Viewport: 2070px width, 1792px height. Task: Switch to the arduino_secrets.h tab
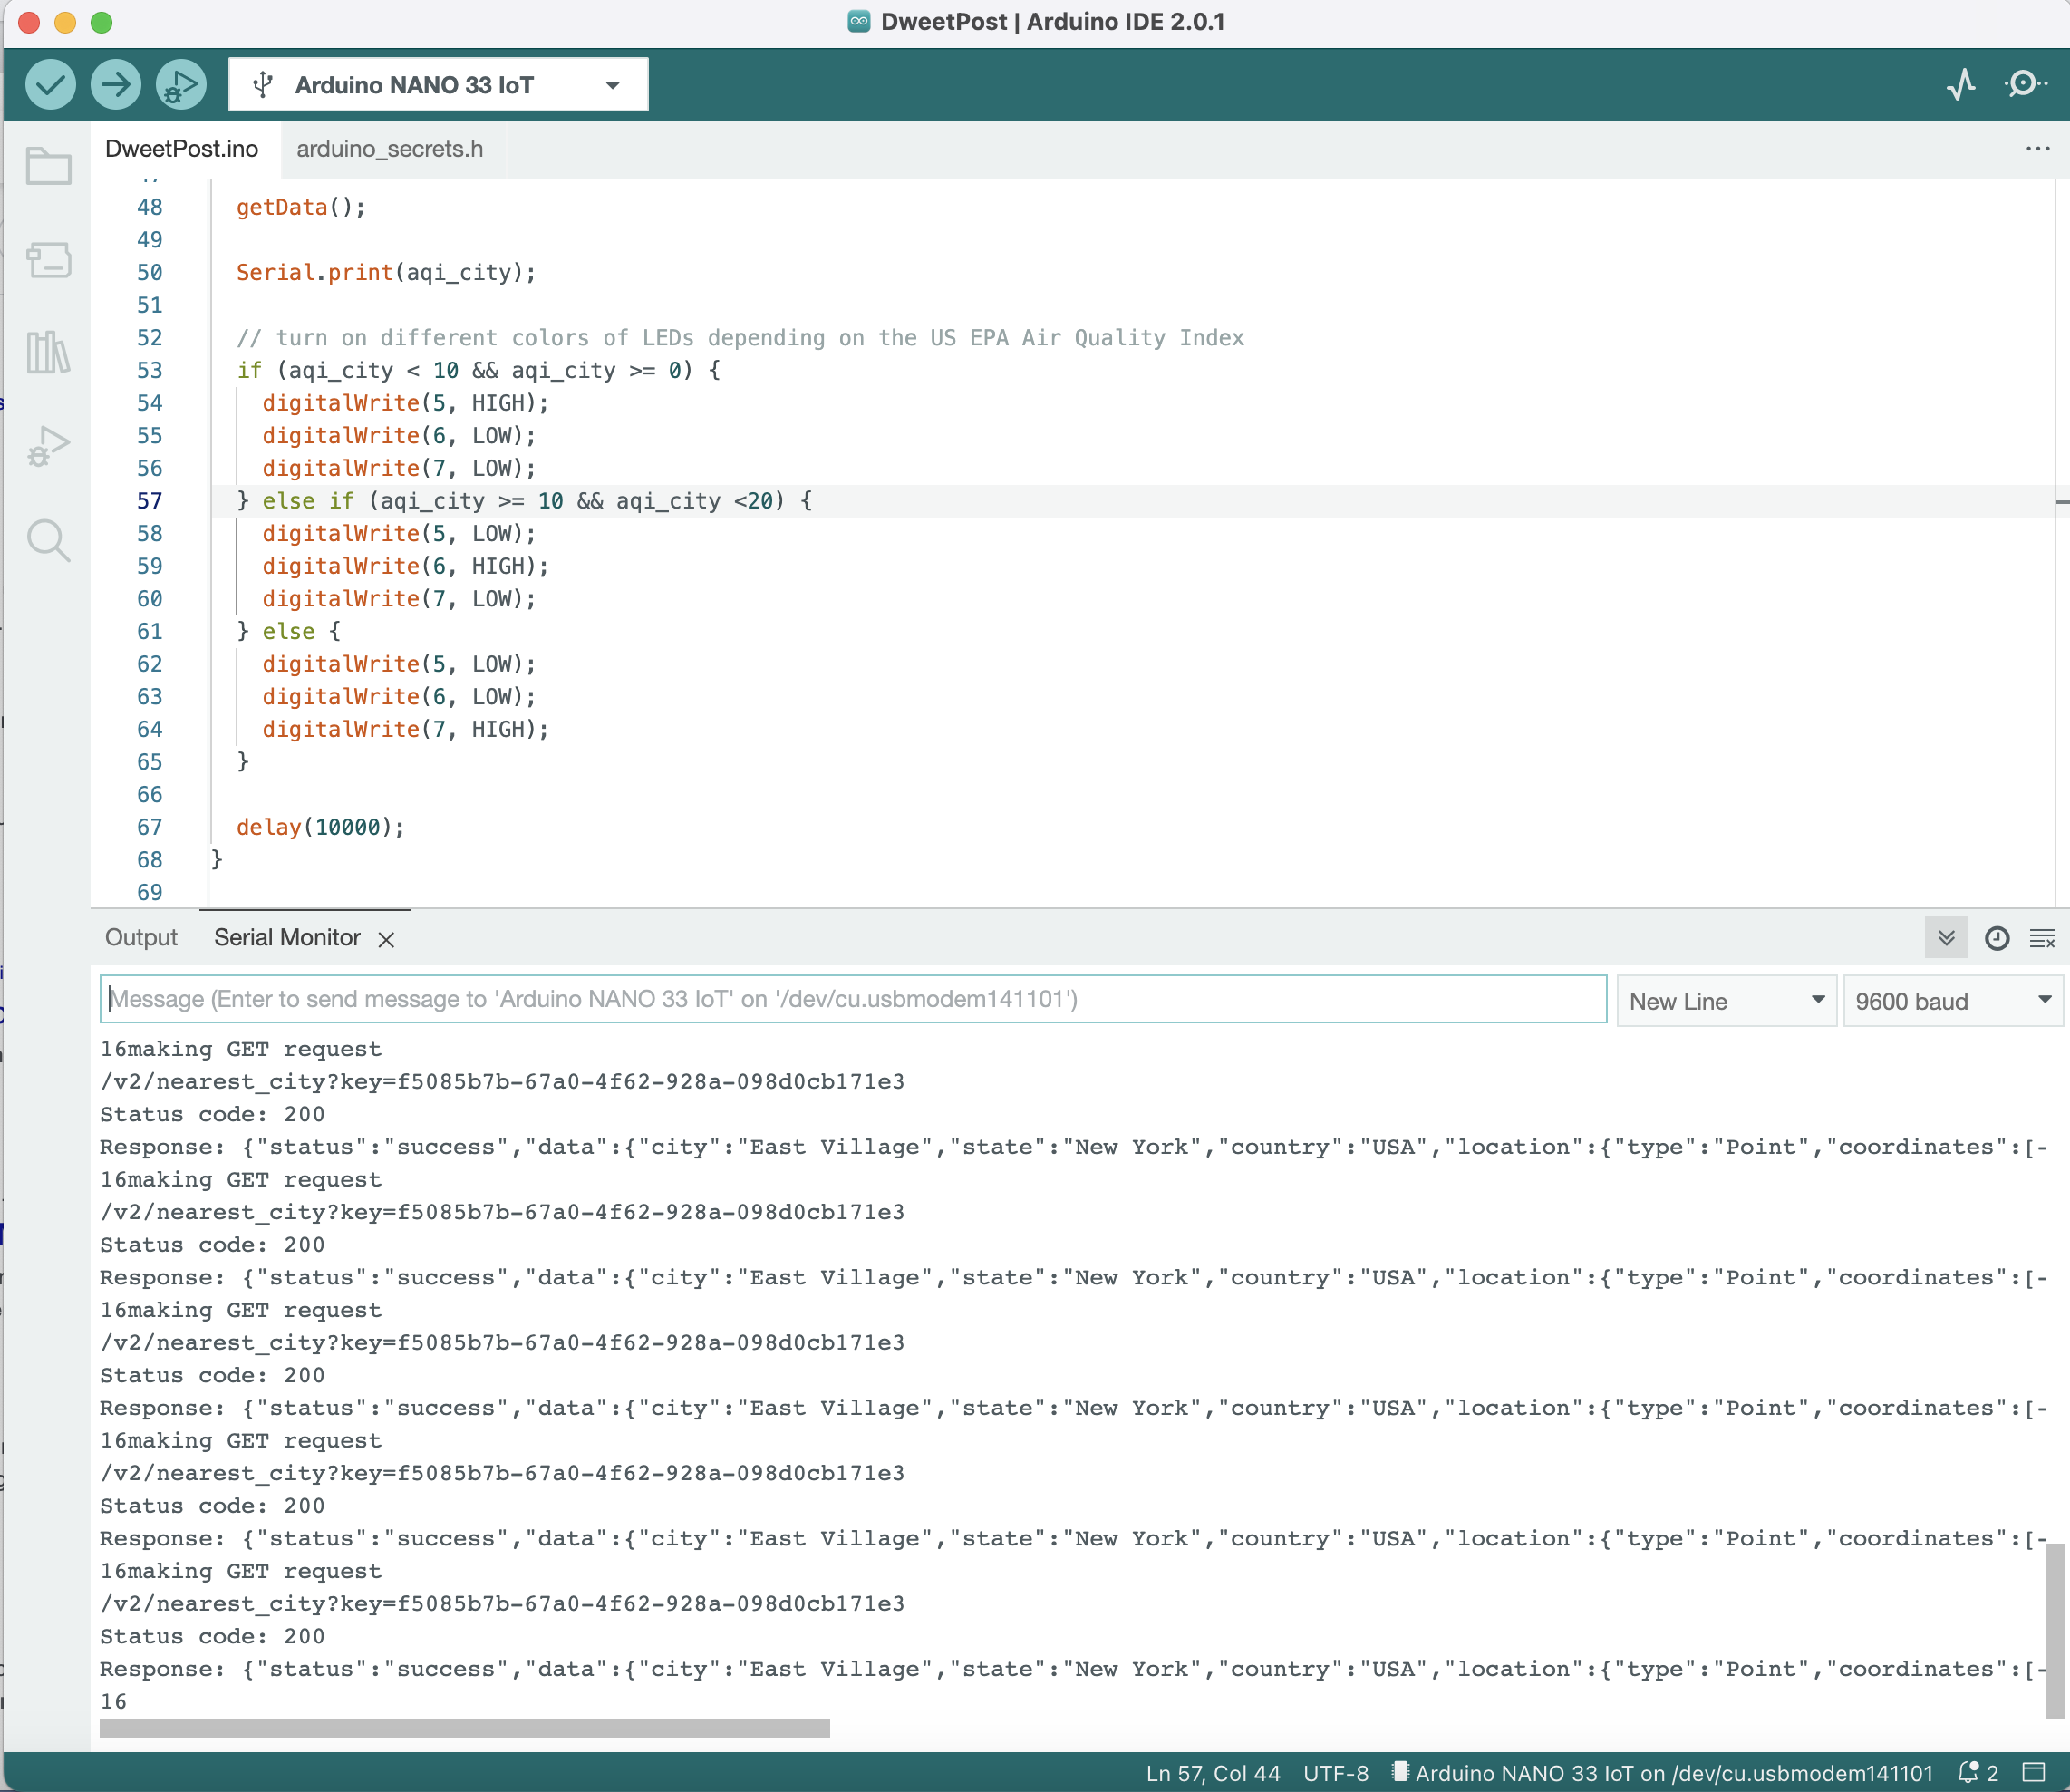(390, 149)
